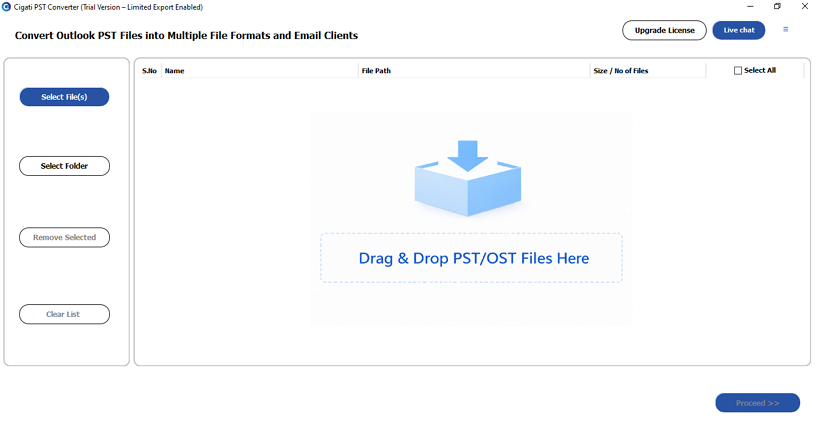Click the download box drop icon
Viewport: 820px width, 437px height.
(468, 178)
